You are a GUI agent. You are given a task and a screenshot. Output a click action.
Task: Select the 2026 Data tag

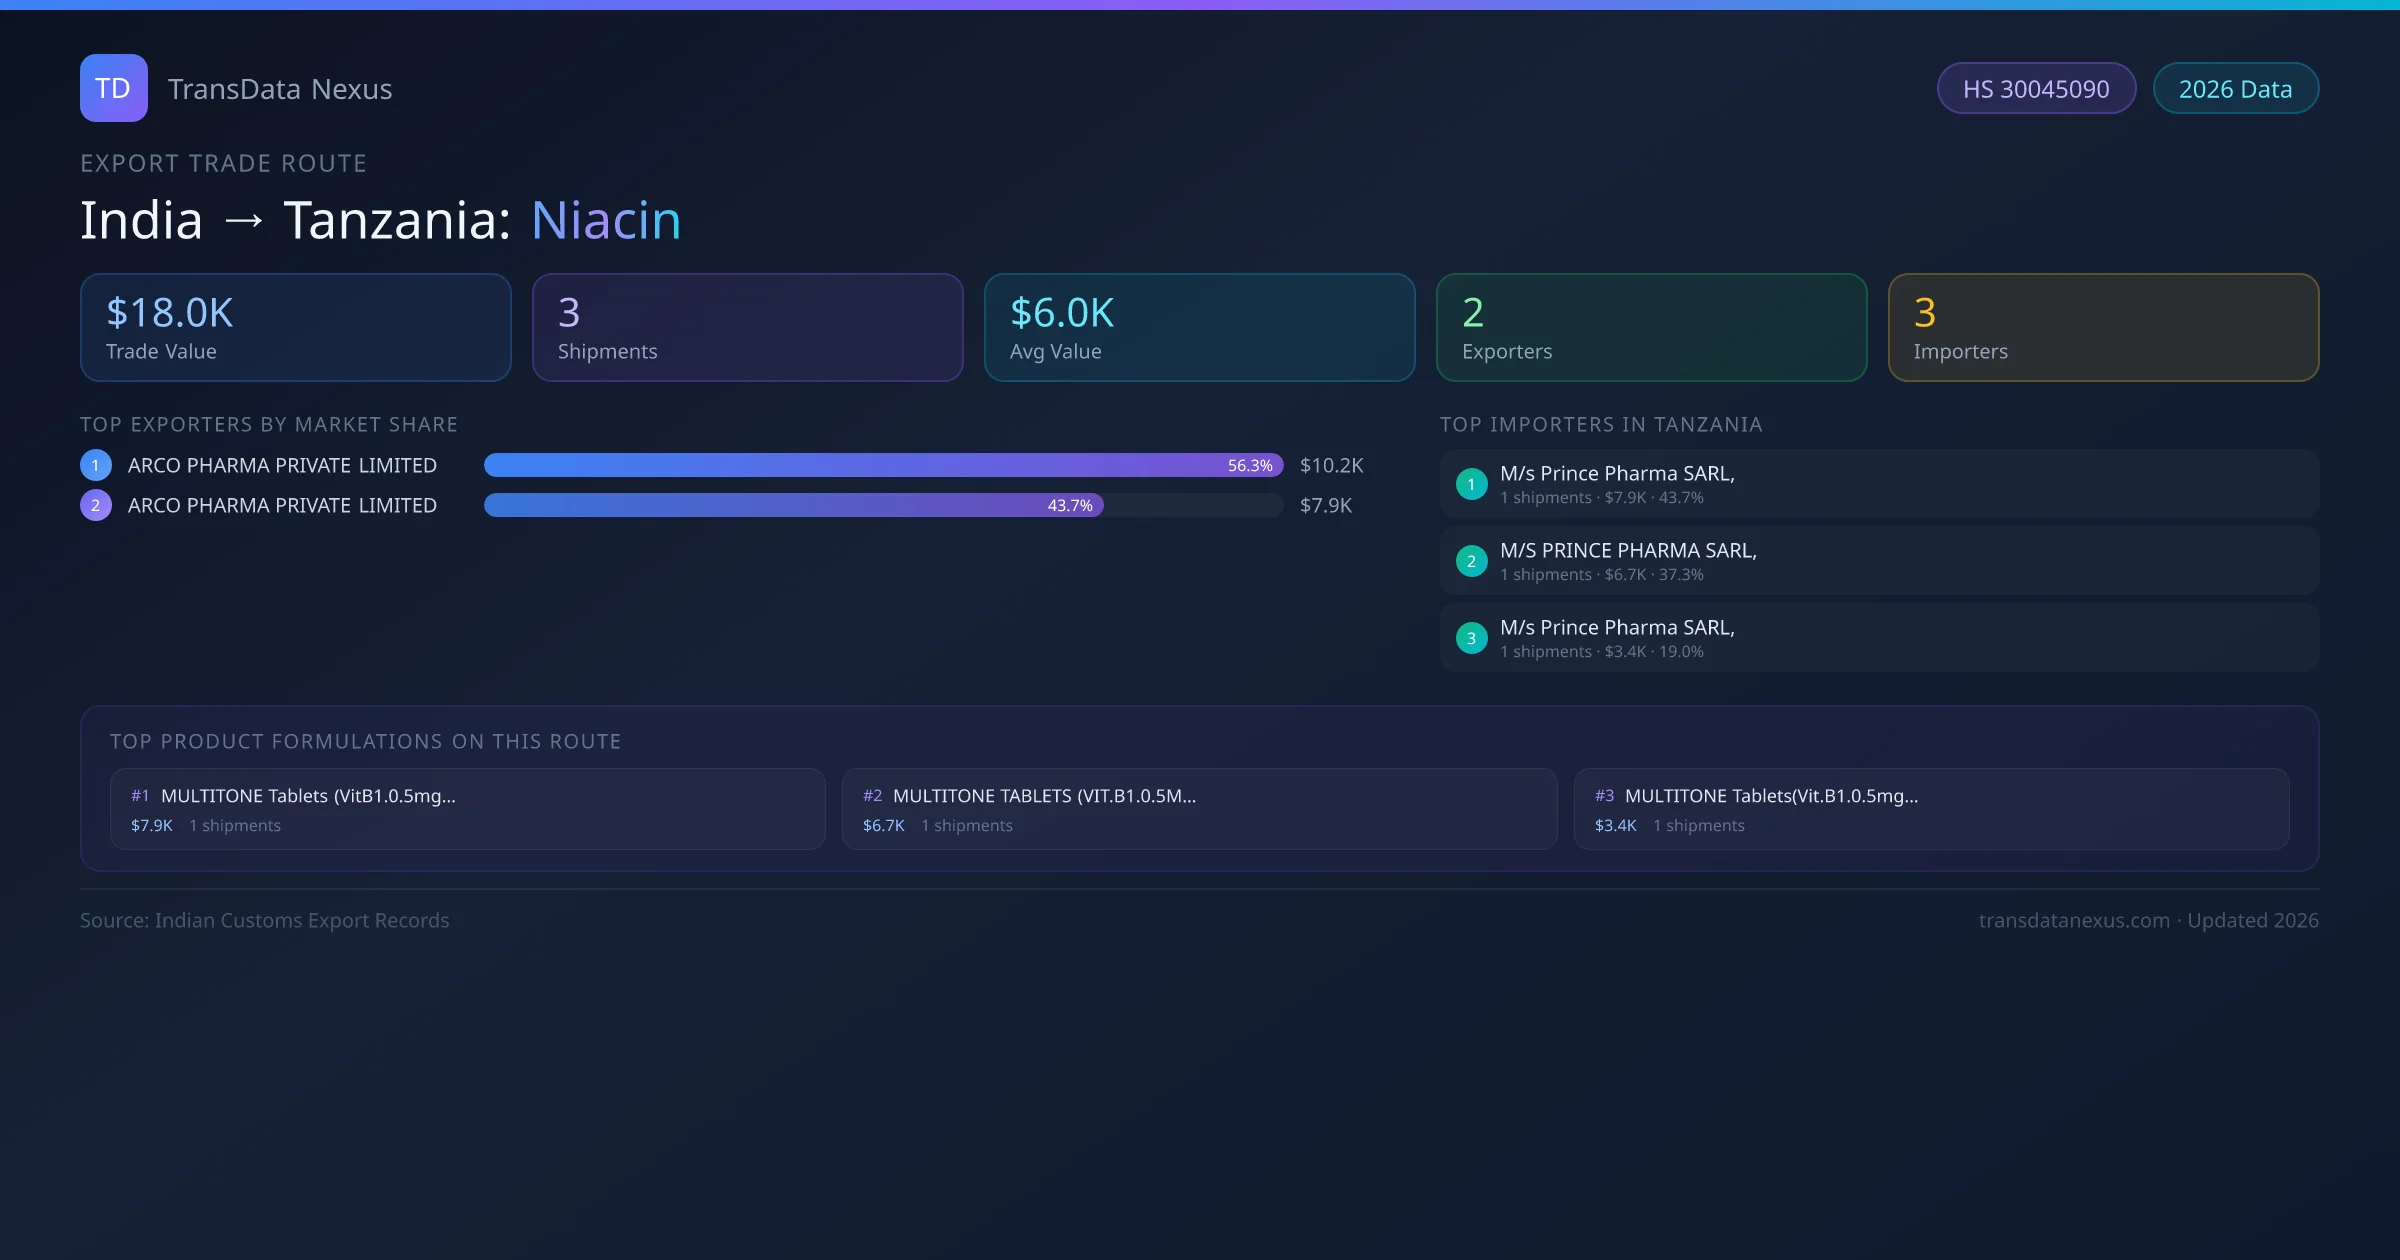2235,89
